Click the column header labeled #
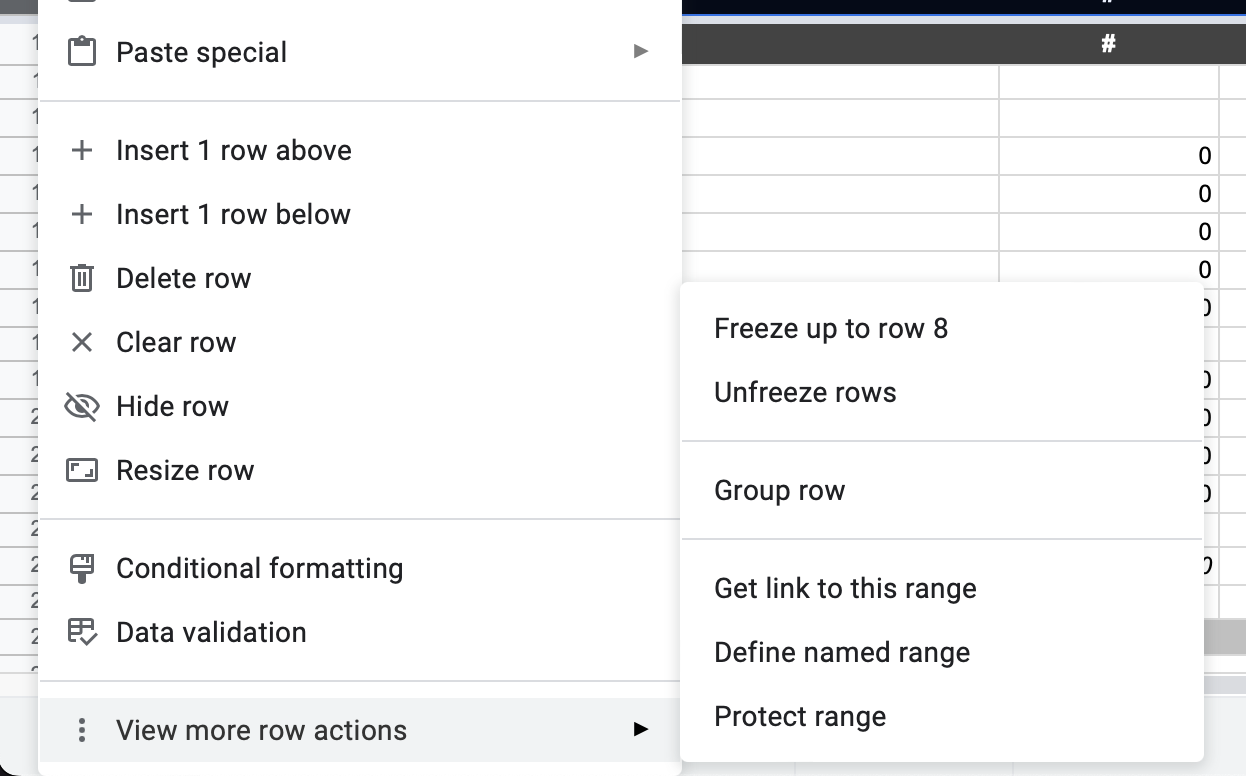 [x=1108, y=43]
